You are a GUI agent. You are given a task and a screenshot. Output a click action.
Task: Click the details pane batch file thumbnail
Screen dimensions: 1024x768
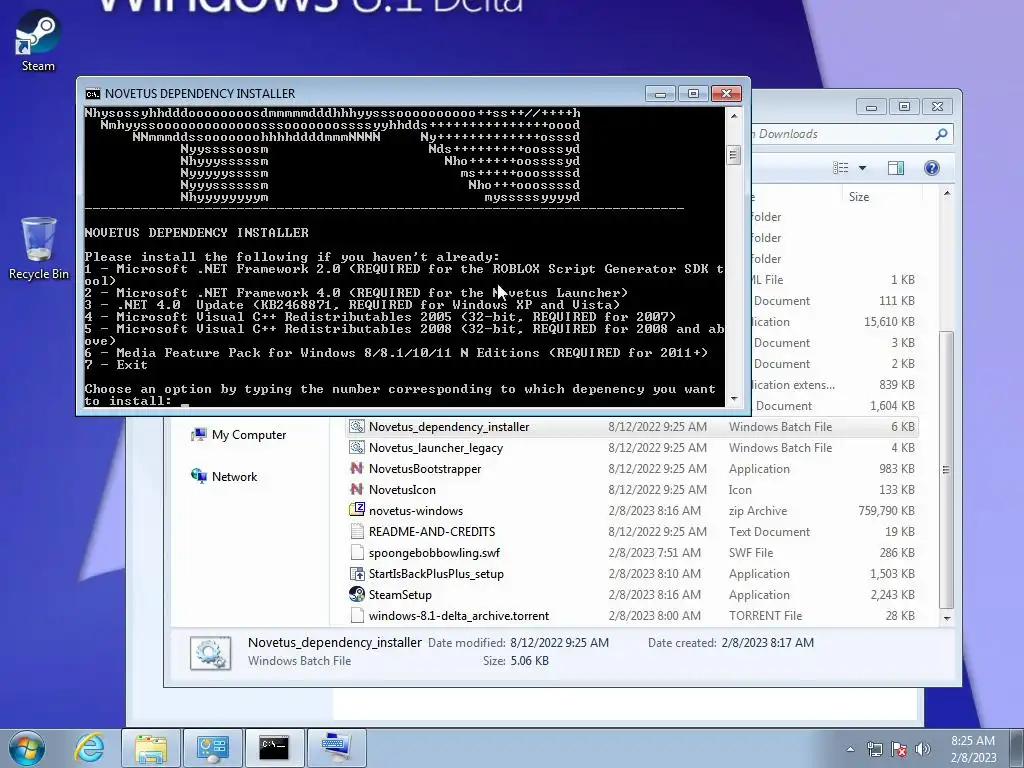coord(210,653)
